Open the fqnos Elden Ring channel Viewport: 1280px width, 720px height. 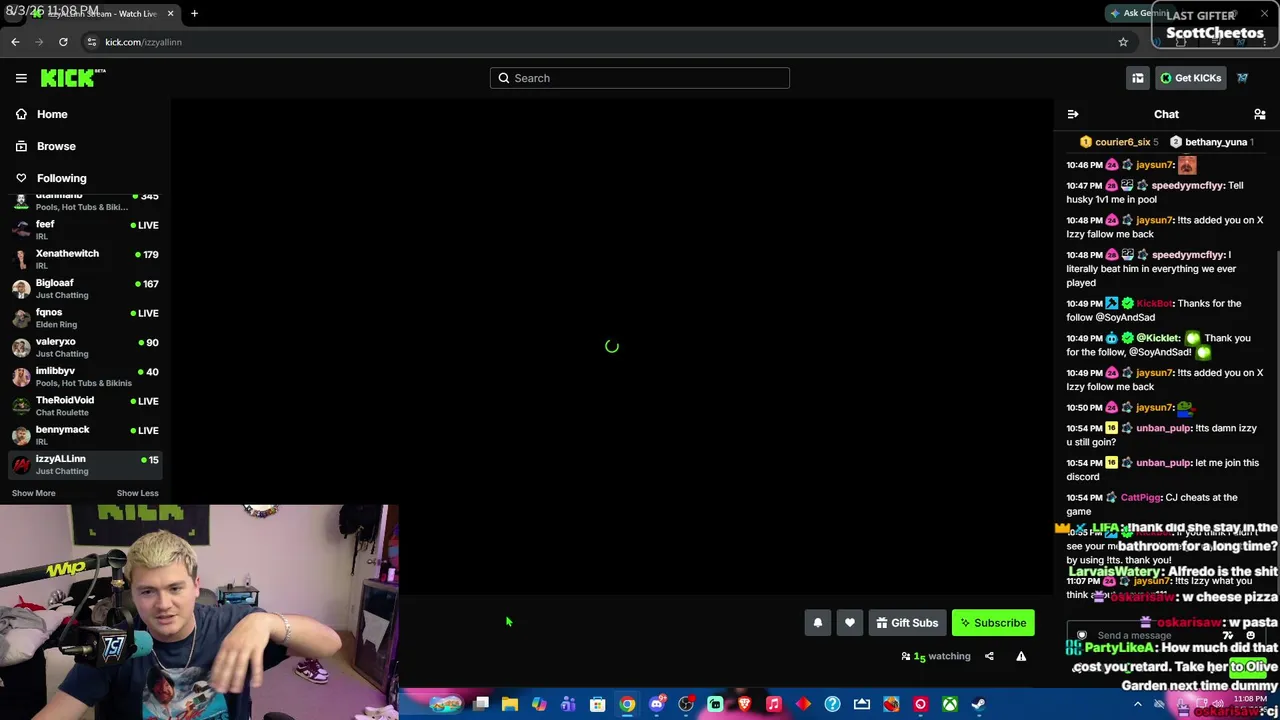coord(85,318)
